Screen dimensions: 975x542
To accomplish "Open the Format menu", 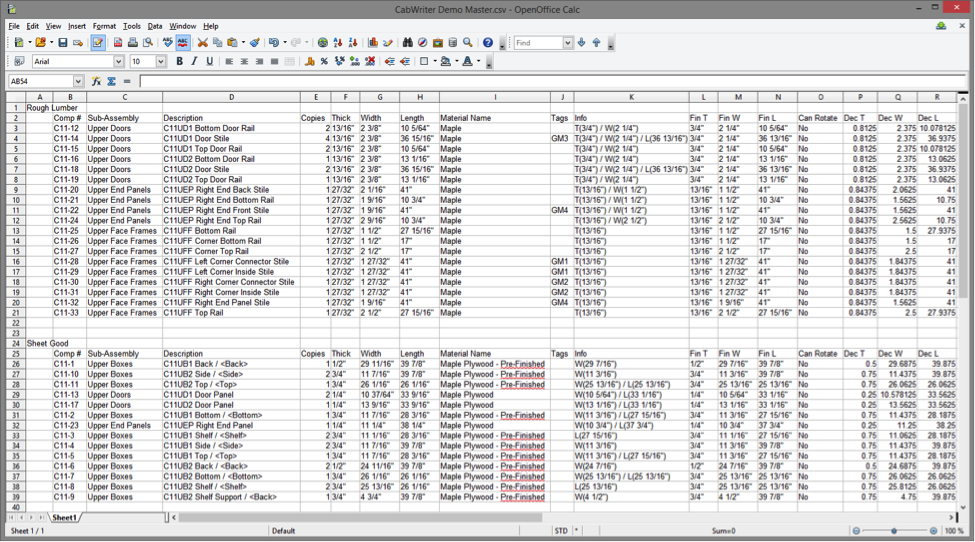I will (104, 25).
